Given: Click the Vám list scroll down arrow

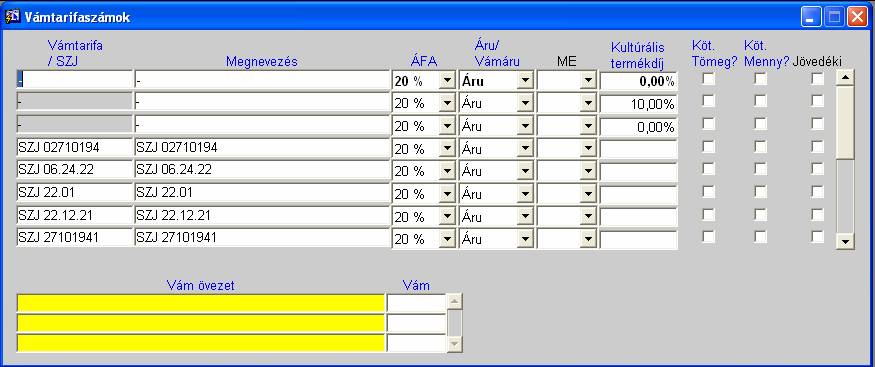Looking at the screenshot, I should pos(455,345).
